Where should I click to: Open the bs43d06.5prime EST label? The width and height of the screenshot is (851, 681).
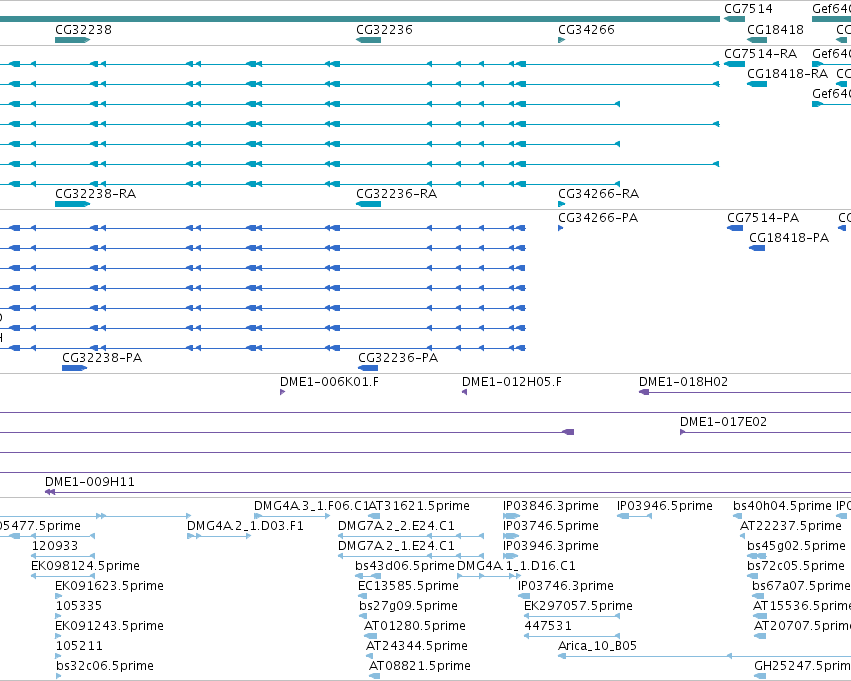(405, 566)
